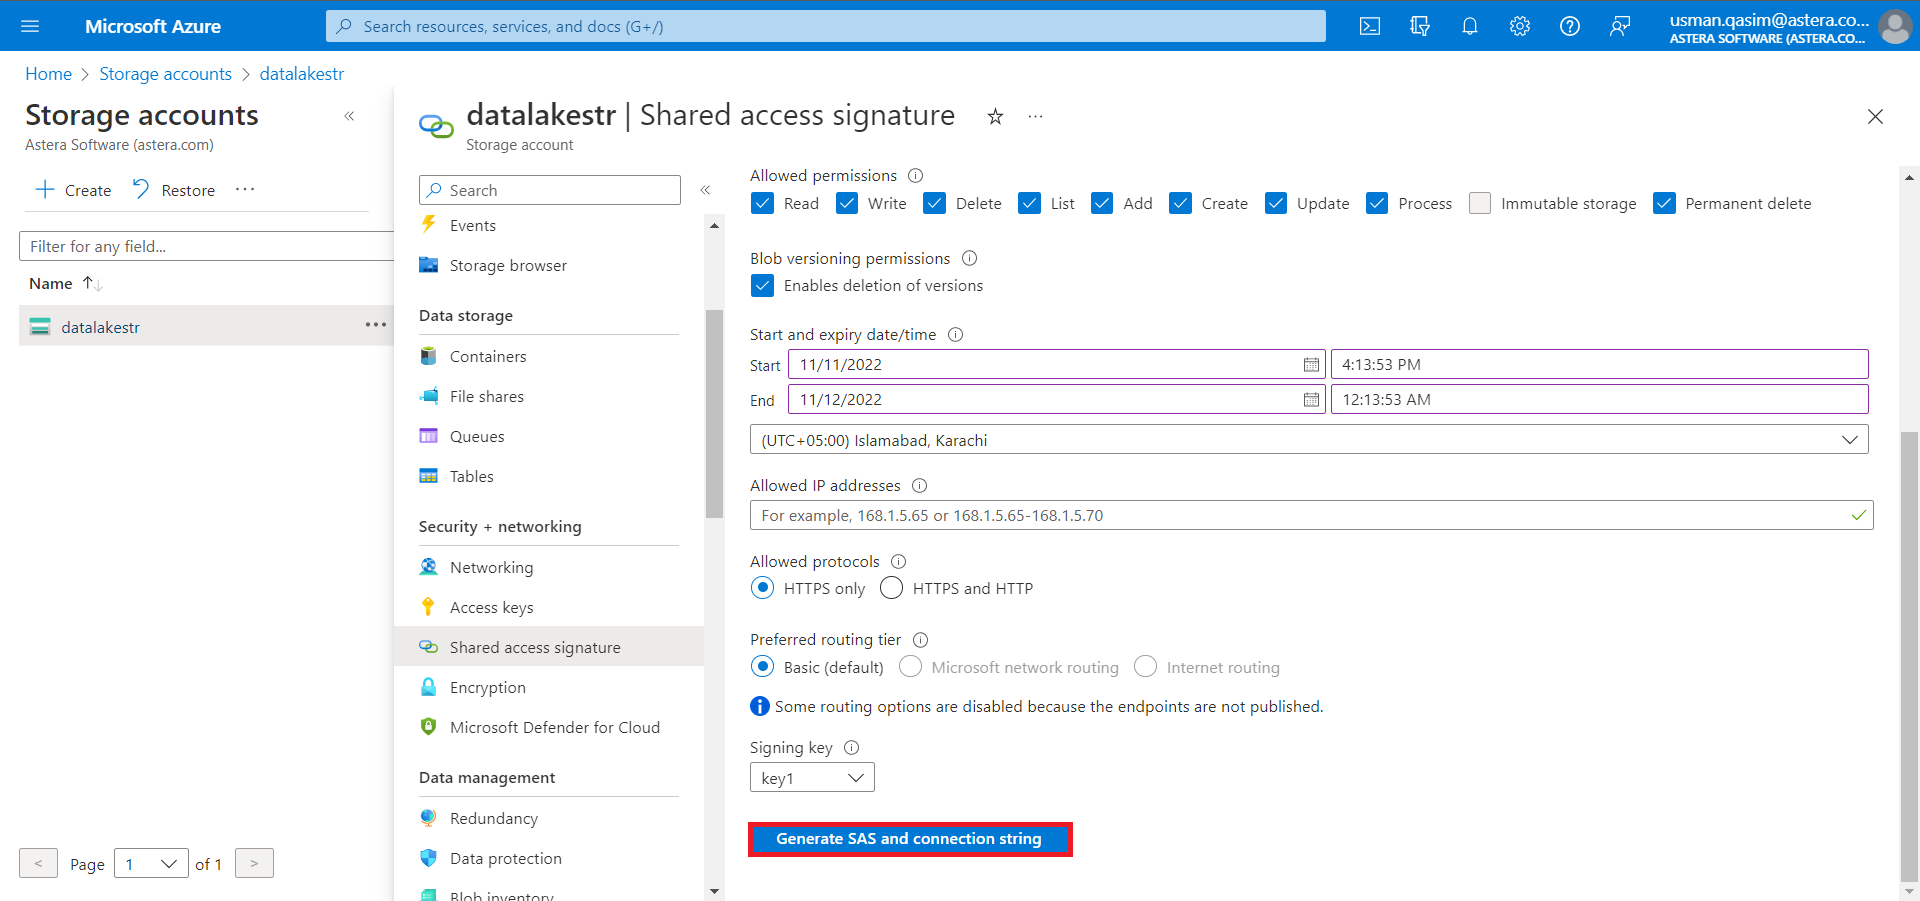Favorite datalakestr with the star icon
1920x901 pixels.
(995, 117)
